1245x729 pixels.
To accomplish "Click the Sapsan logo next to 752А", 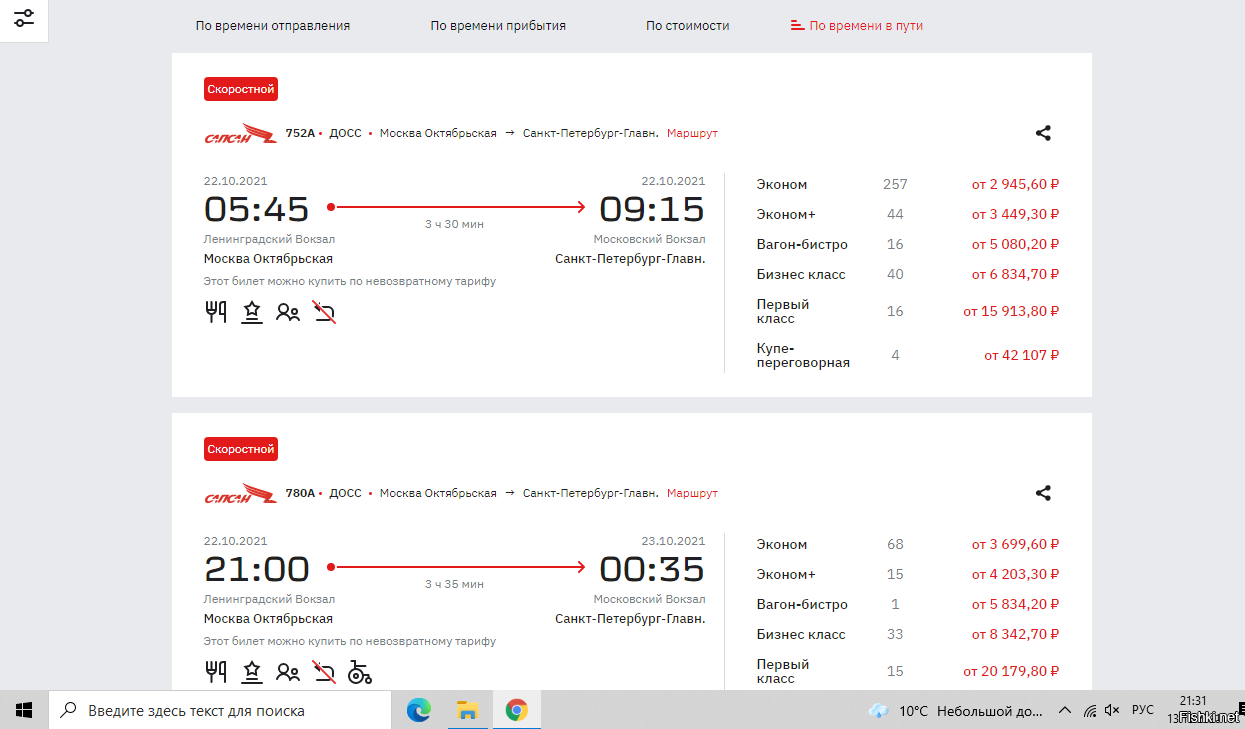I will pyautogui.click(x=241, y=133).
